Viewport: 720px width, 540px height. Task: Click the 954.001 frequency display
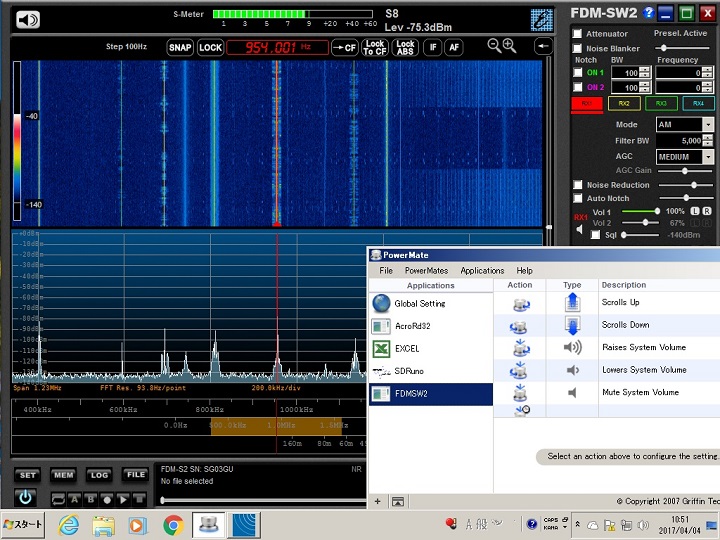(x=277, y=47)
